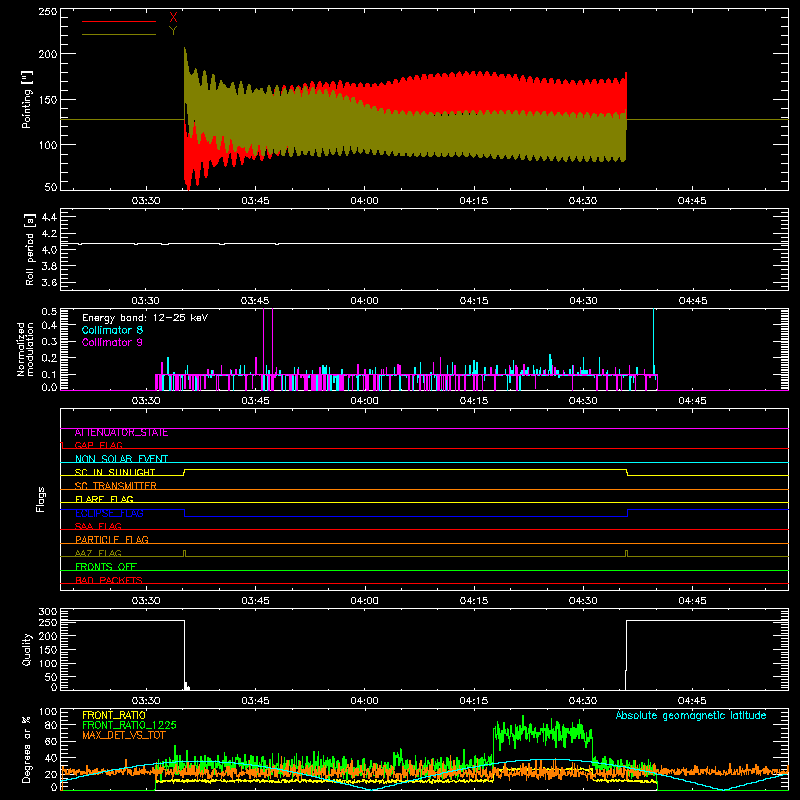Click 04:15 time label under the modulation plot
800x800 pixels.
(473, 401)
